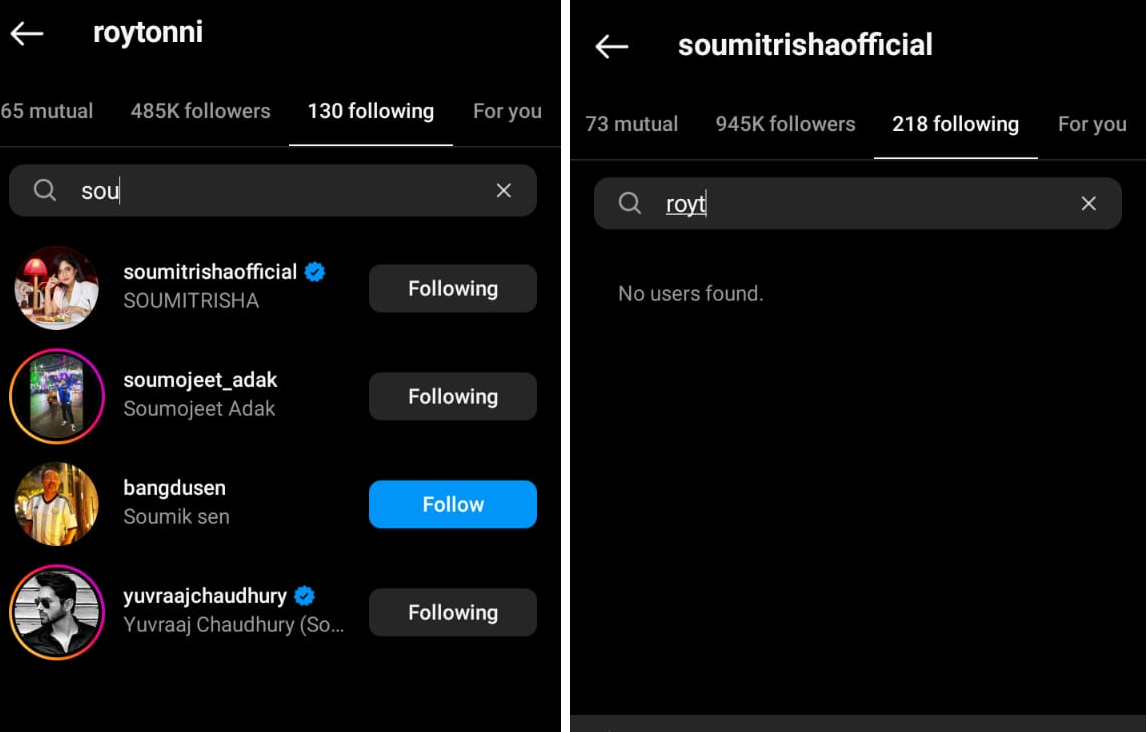The height and width of the screenshot is (732, 1147).
Task: Toggle Following for yuvraajchaudhury
Action: pyautogui.click(x=453, y=613)
